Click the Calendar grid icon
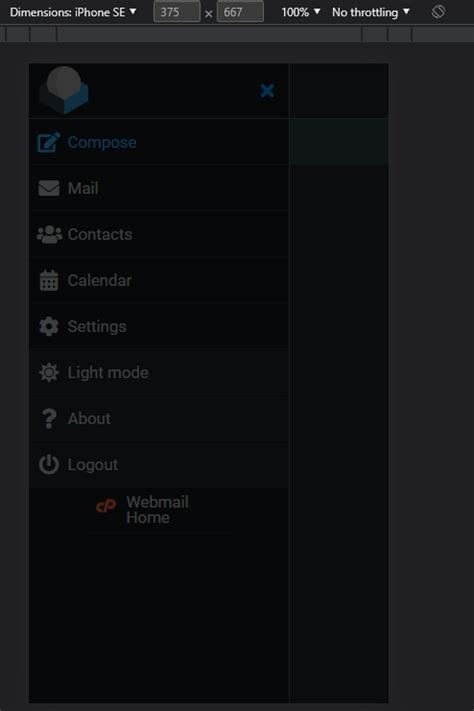The image size is (474, 711). click(49, 280)
